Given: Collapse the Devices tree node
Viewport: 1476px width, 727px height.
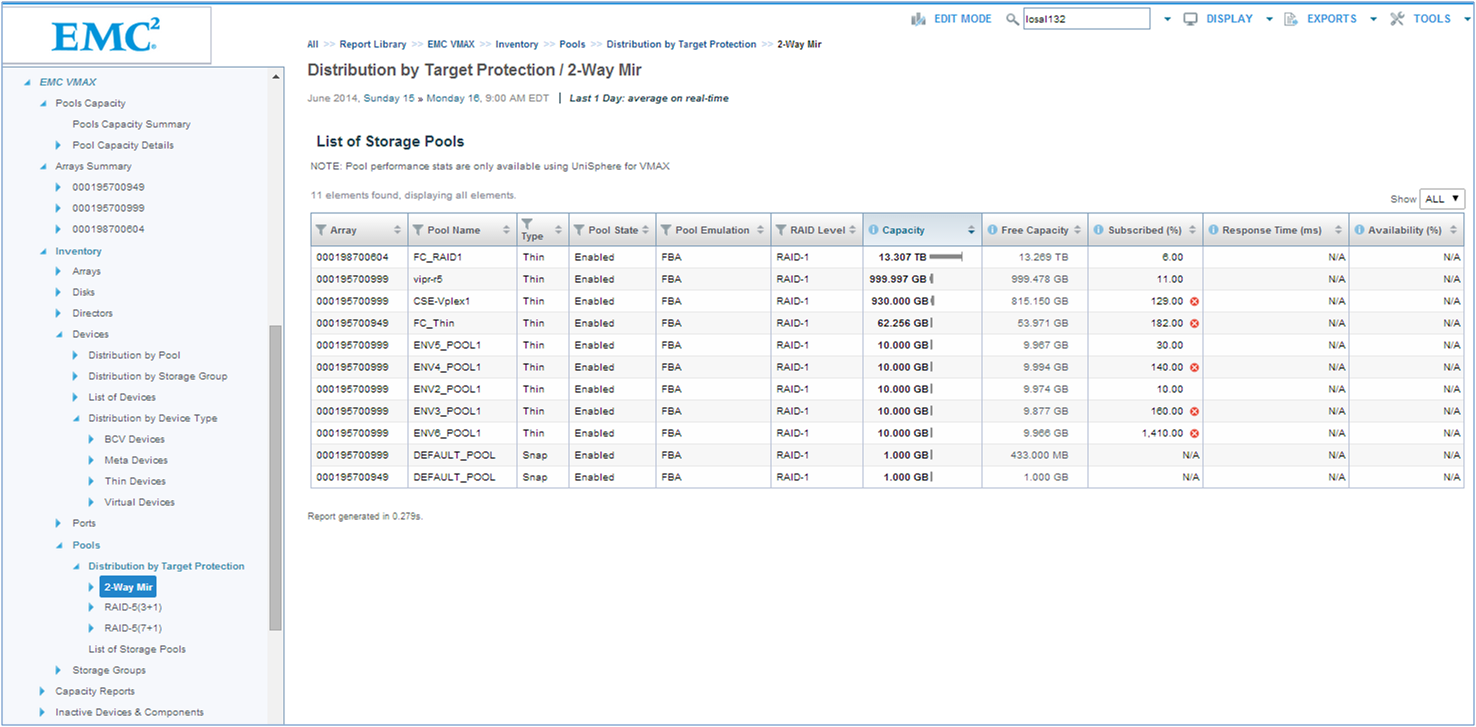Looking at the screenshot, I should 59,334.
